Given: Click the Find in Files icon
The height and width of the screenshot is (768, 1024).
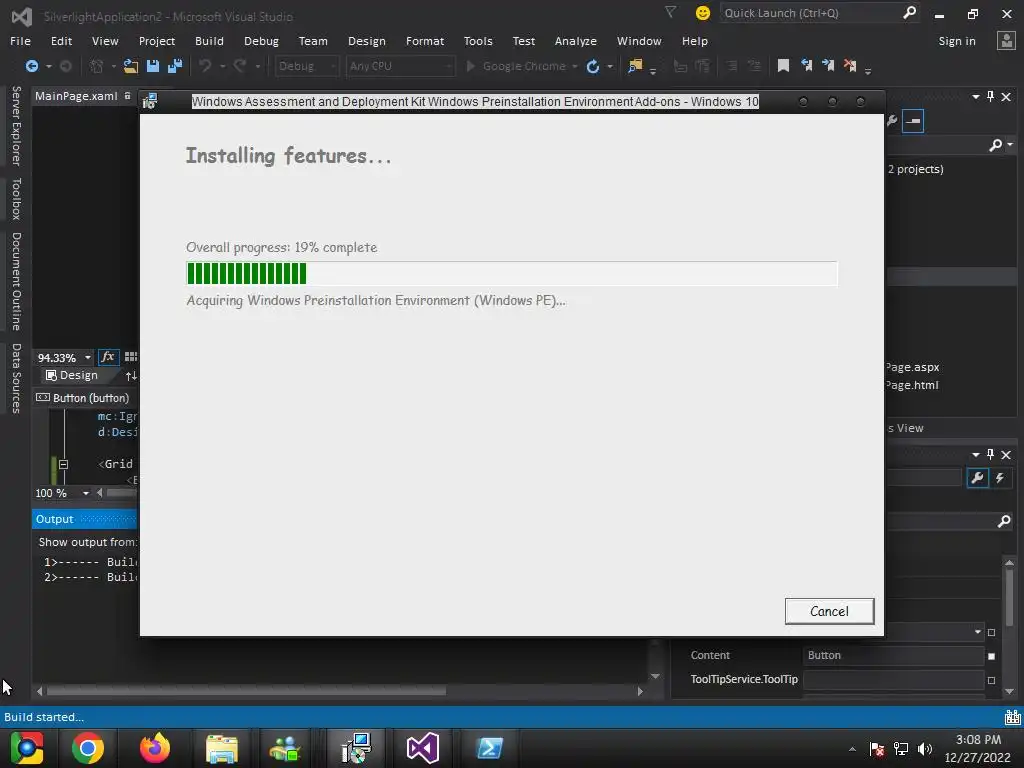Looking at the screenshot, I should tap(635, 66).
